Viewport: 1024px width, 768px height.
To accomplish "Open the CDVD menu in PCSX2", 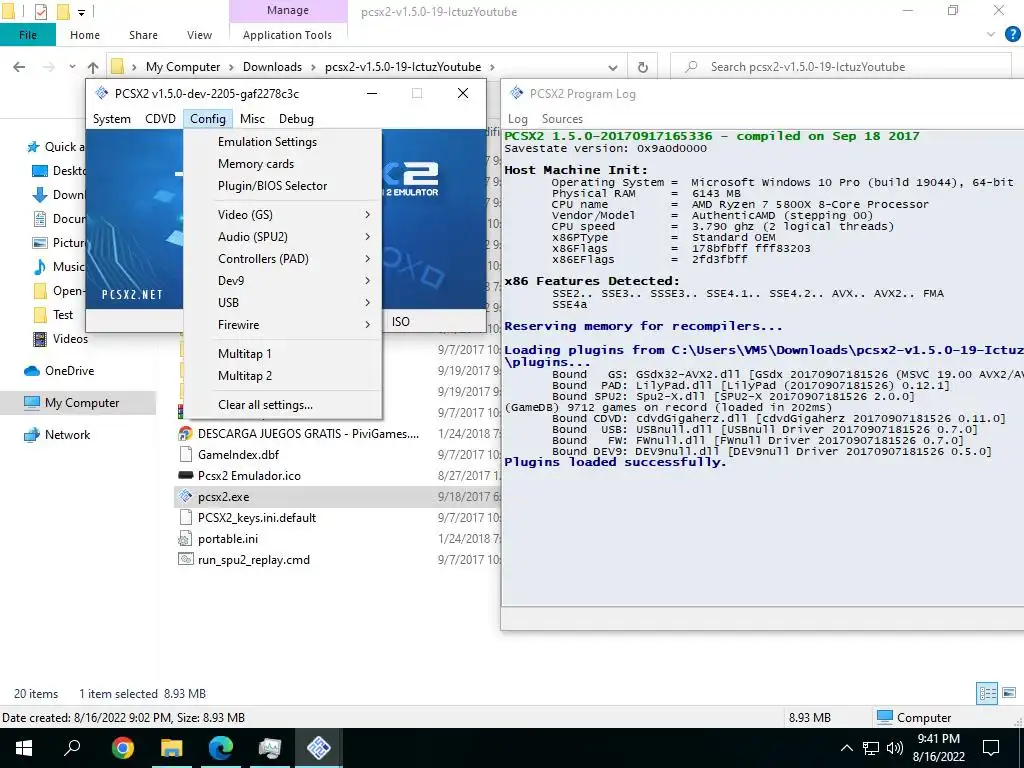I will click(x=161, y=119).
